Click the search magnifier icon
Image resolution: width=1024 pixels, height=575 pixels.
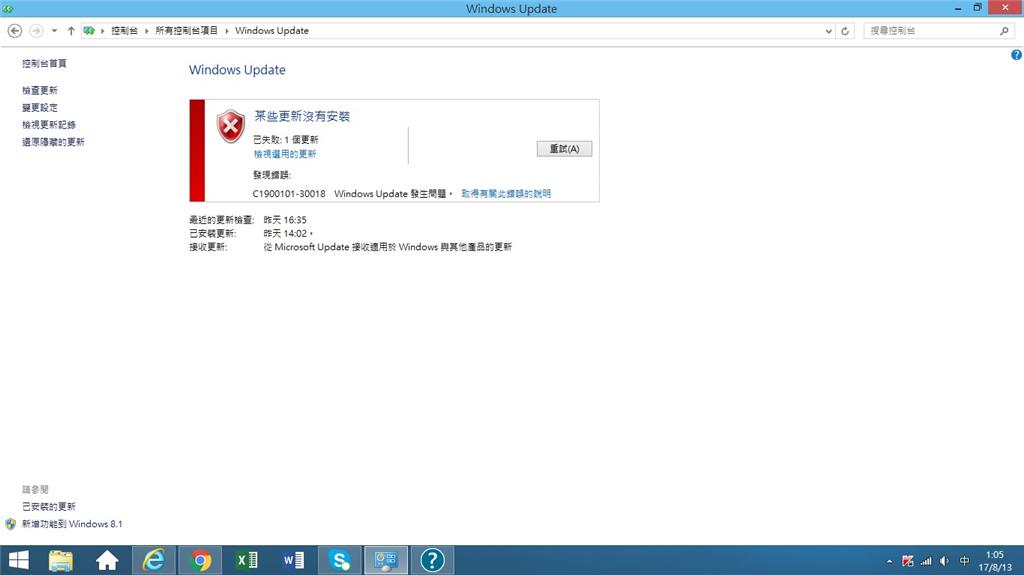1004,31
